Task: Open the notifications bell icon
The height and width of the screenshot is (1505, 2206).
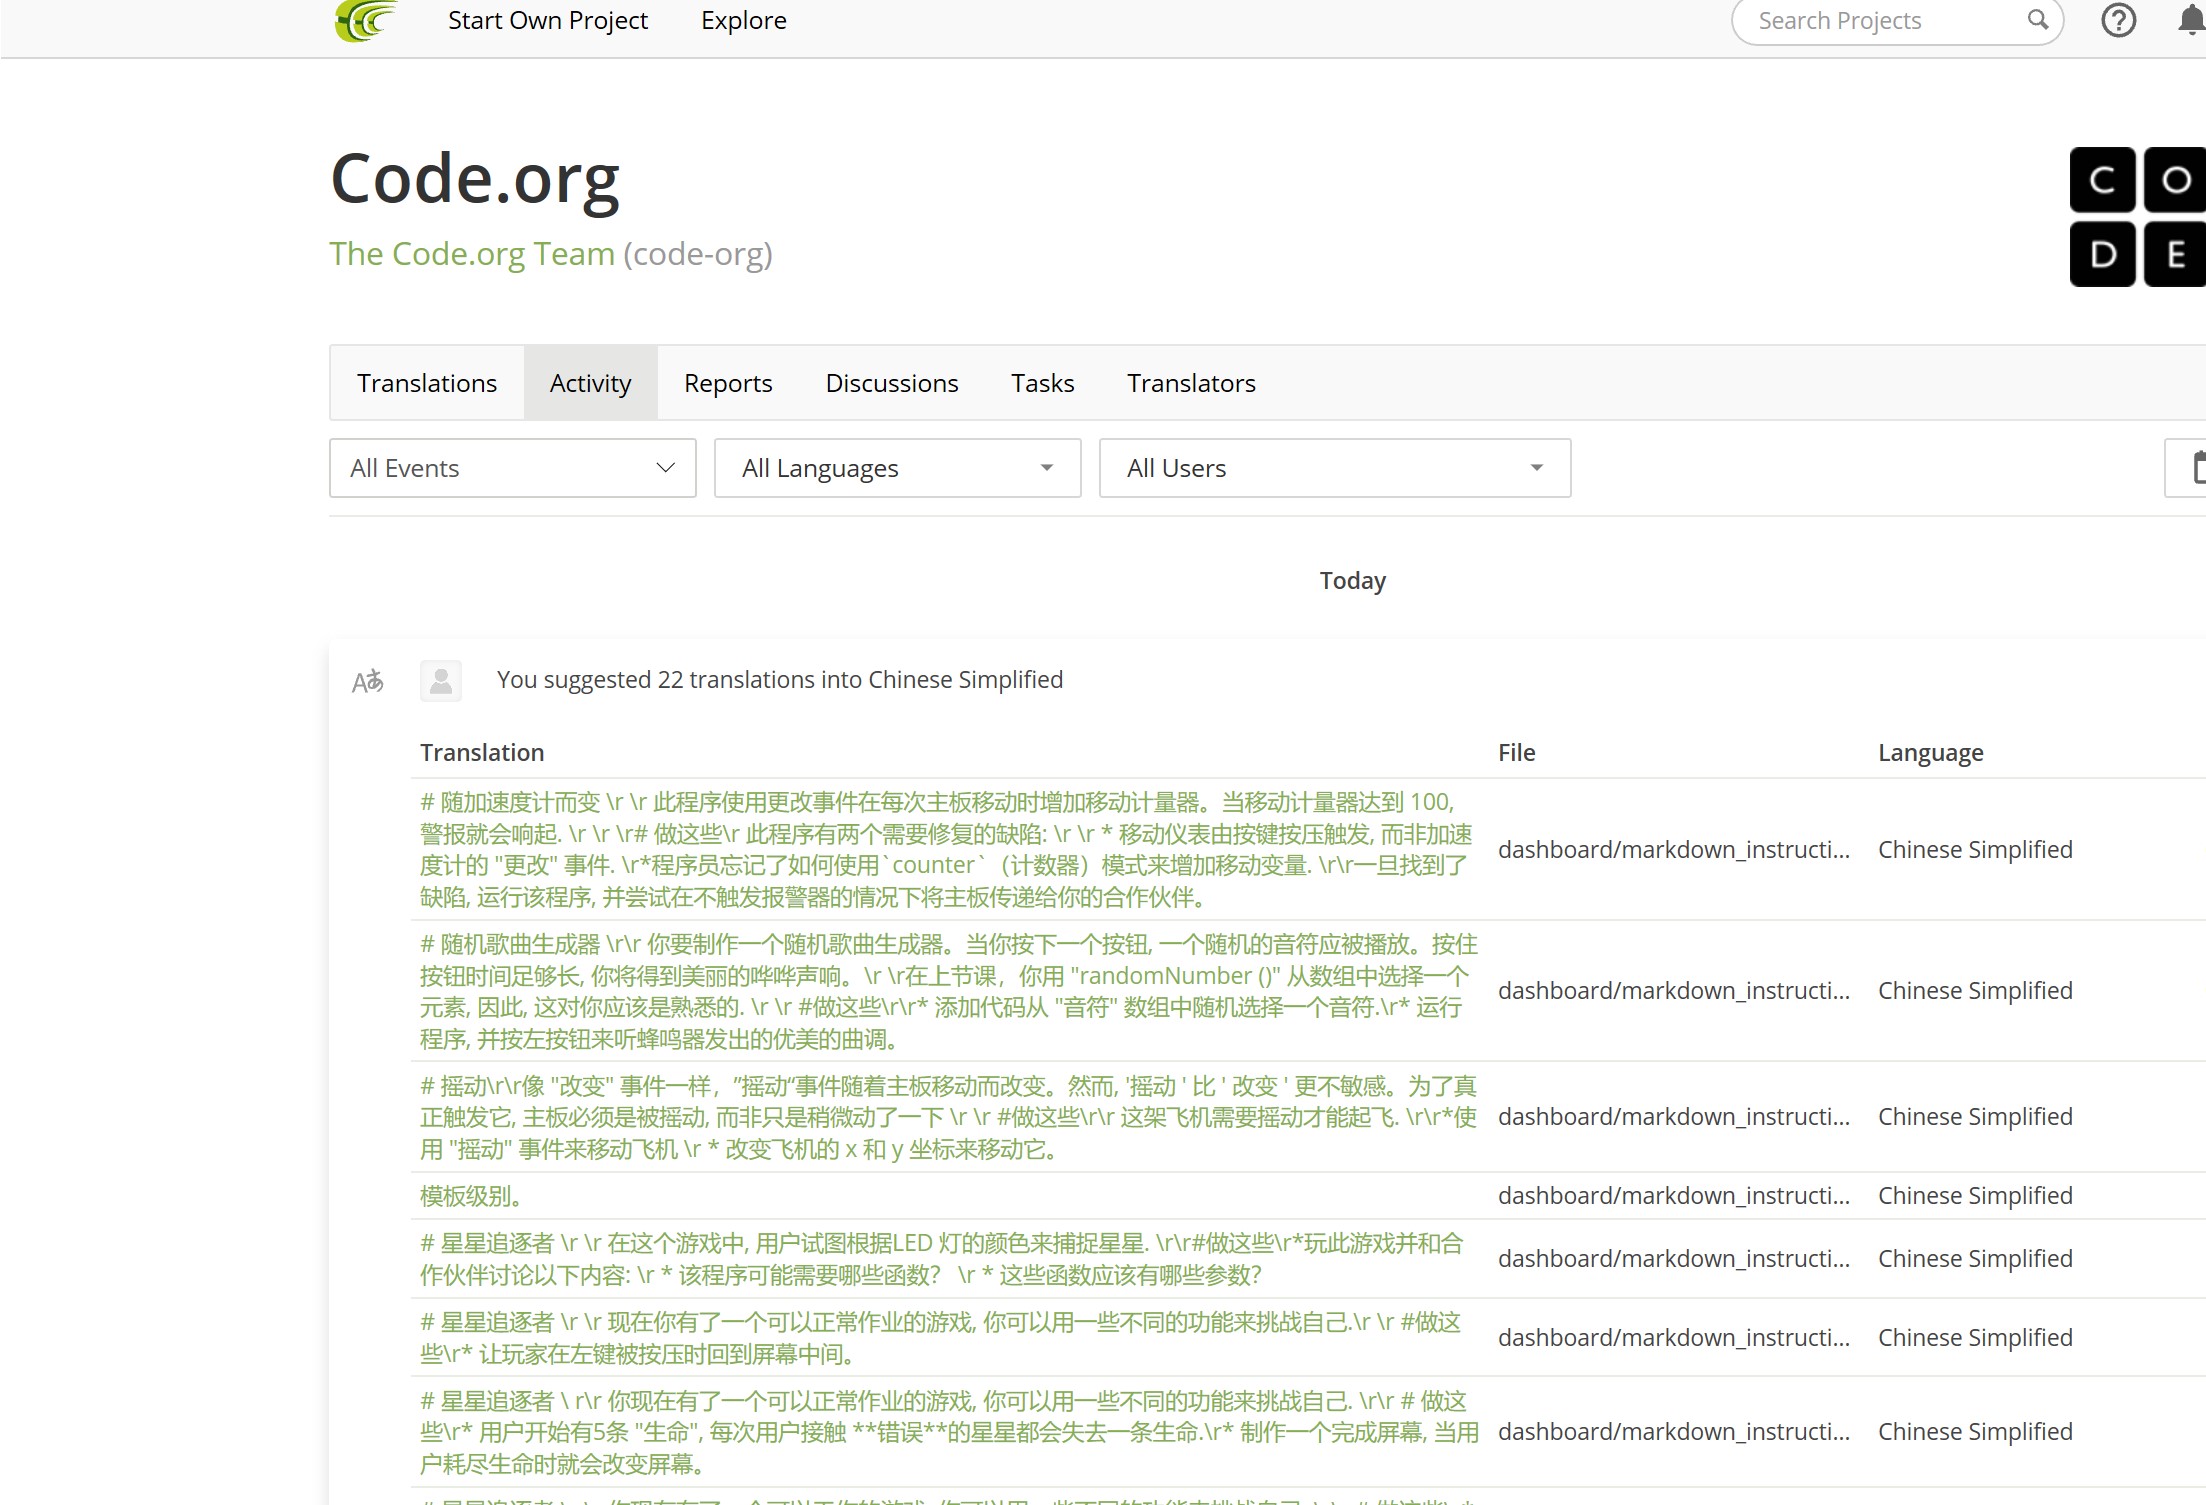Action: [2190, 20]
